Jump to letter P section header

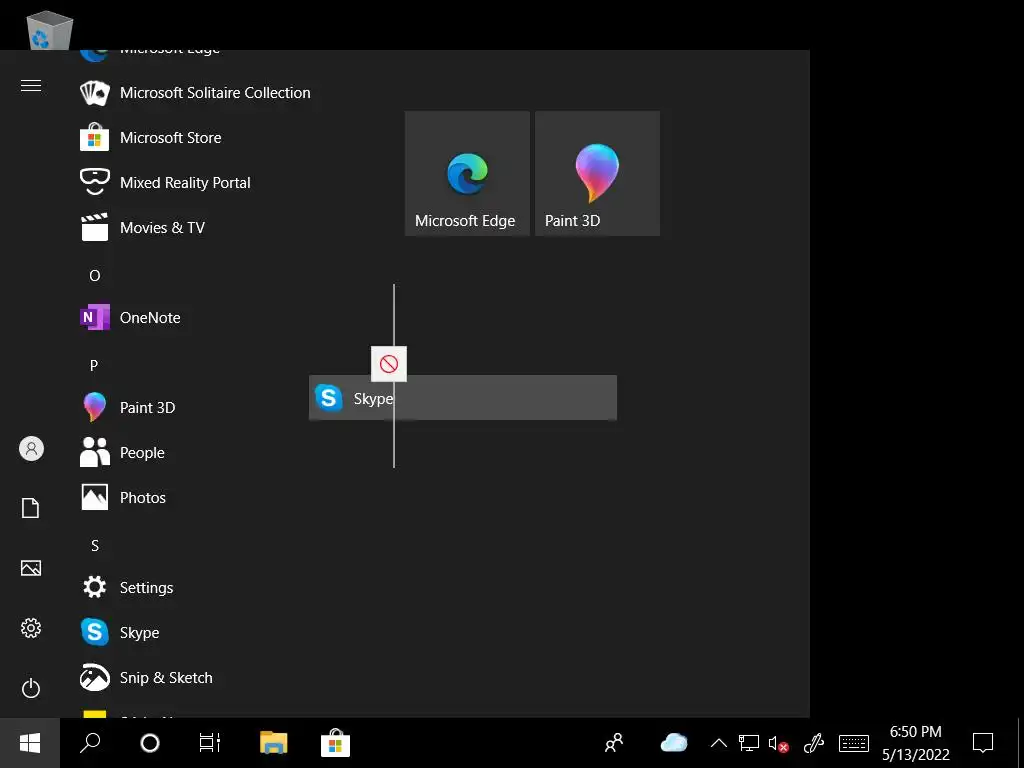pos(94,366)
